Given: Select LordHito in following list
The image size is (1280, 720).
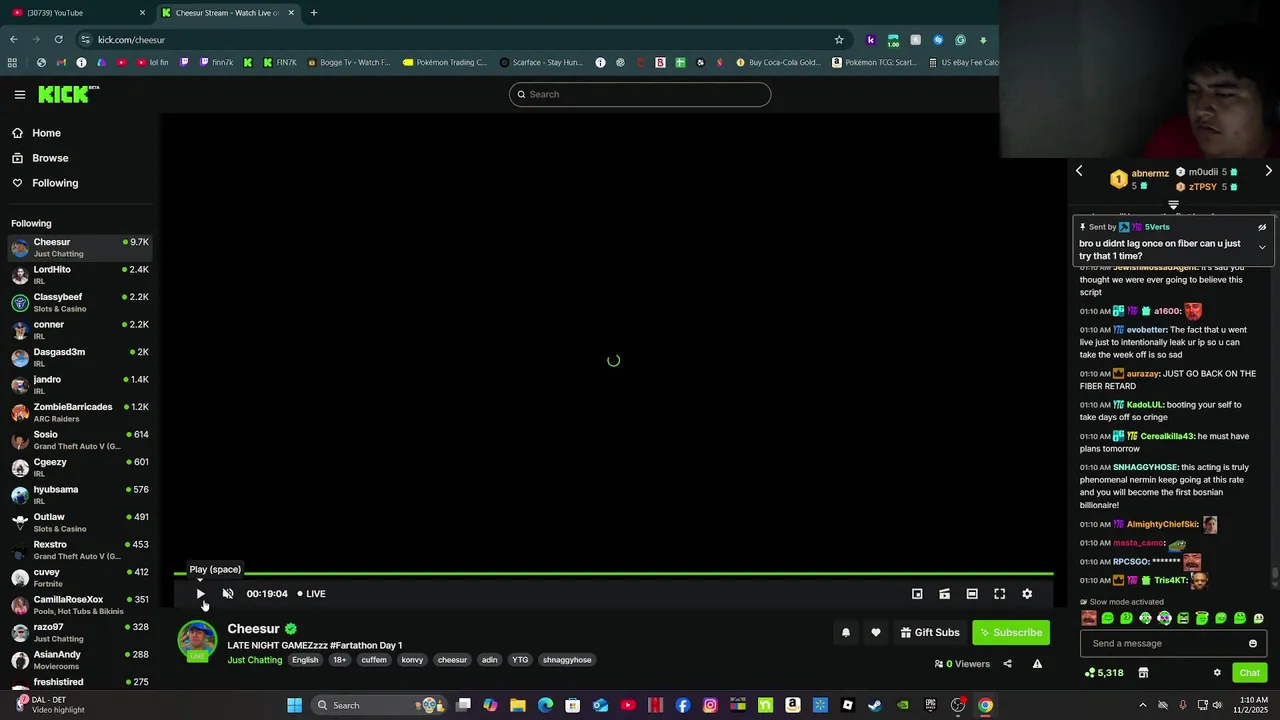Looking at the screenshot, I should 80,275.
